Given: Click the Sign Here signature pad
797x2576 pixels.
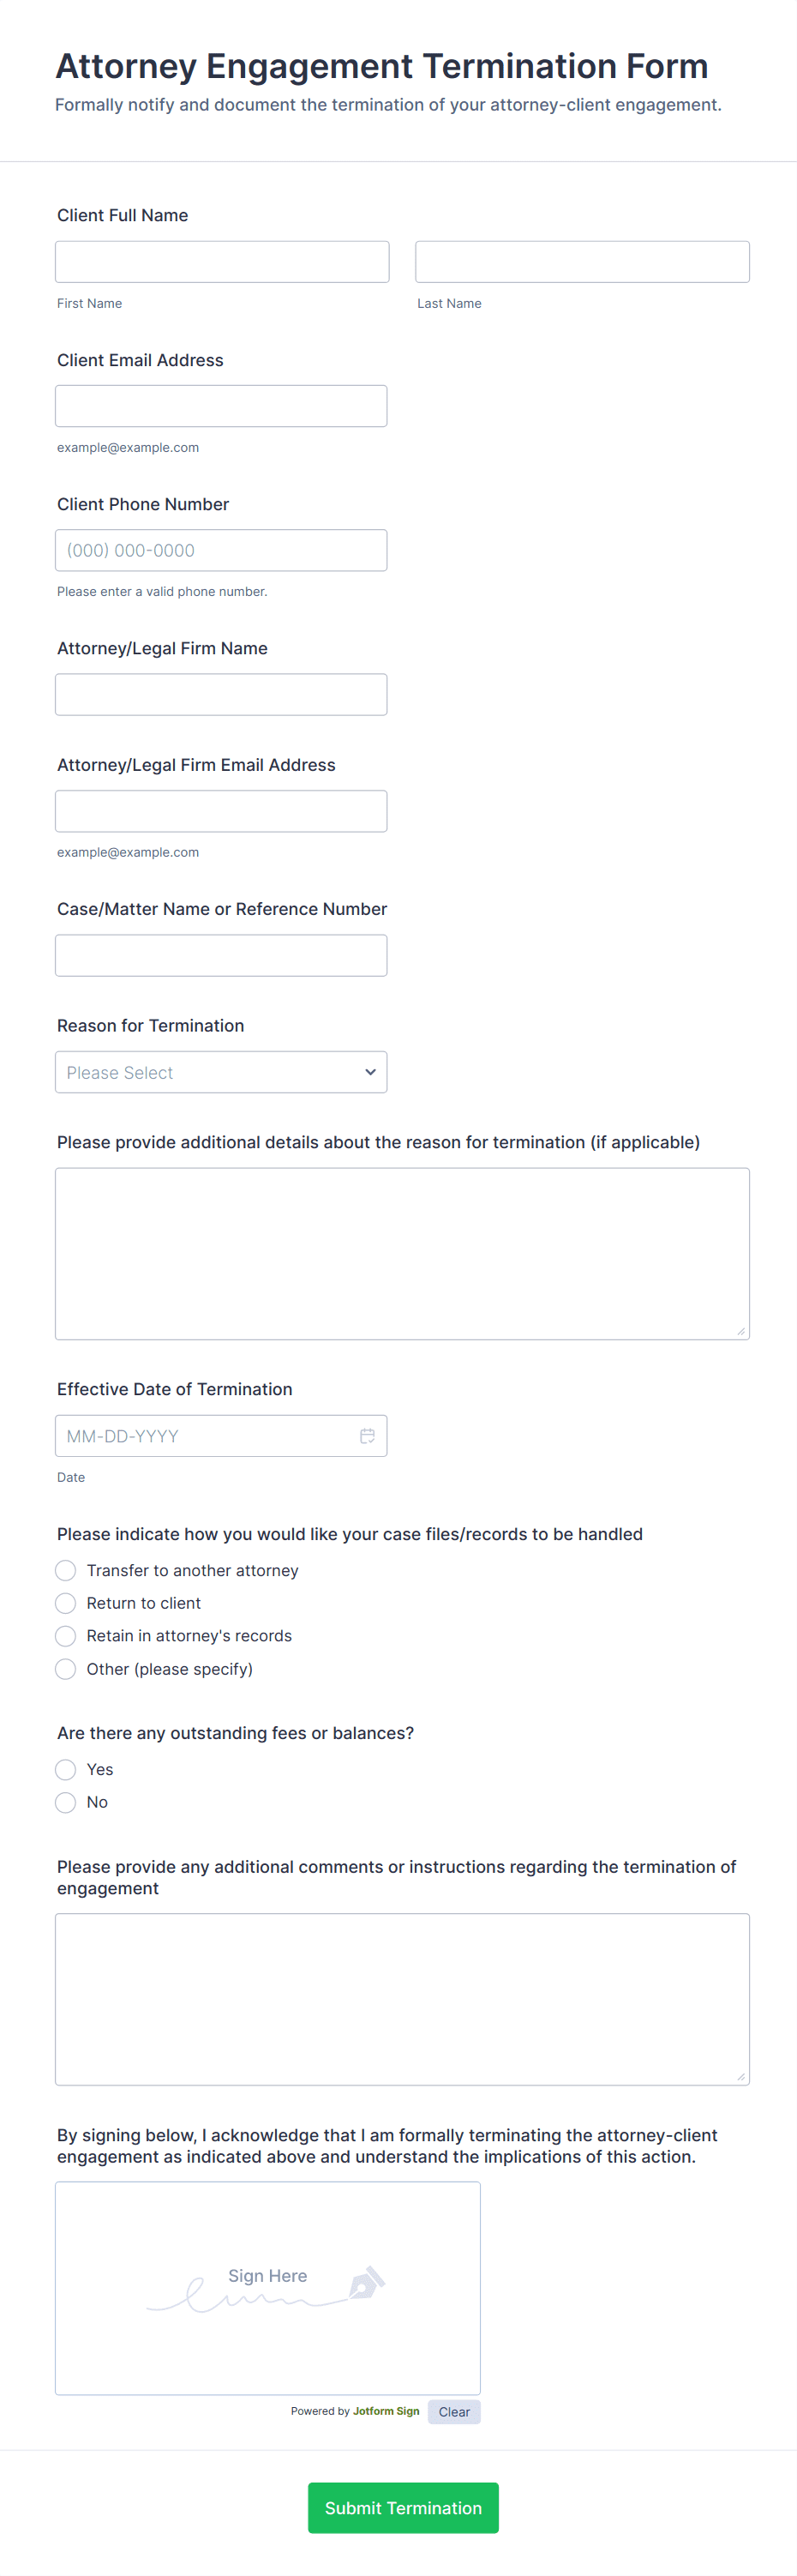Looking at the screenshot, I should [268, 2288].
